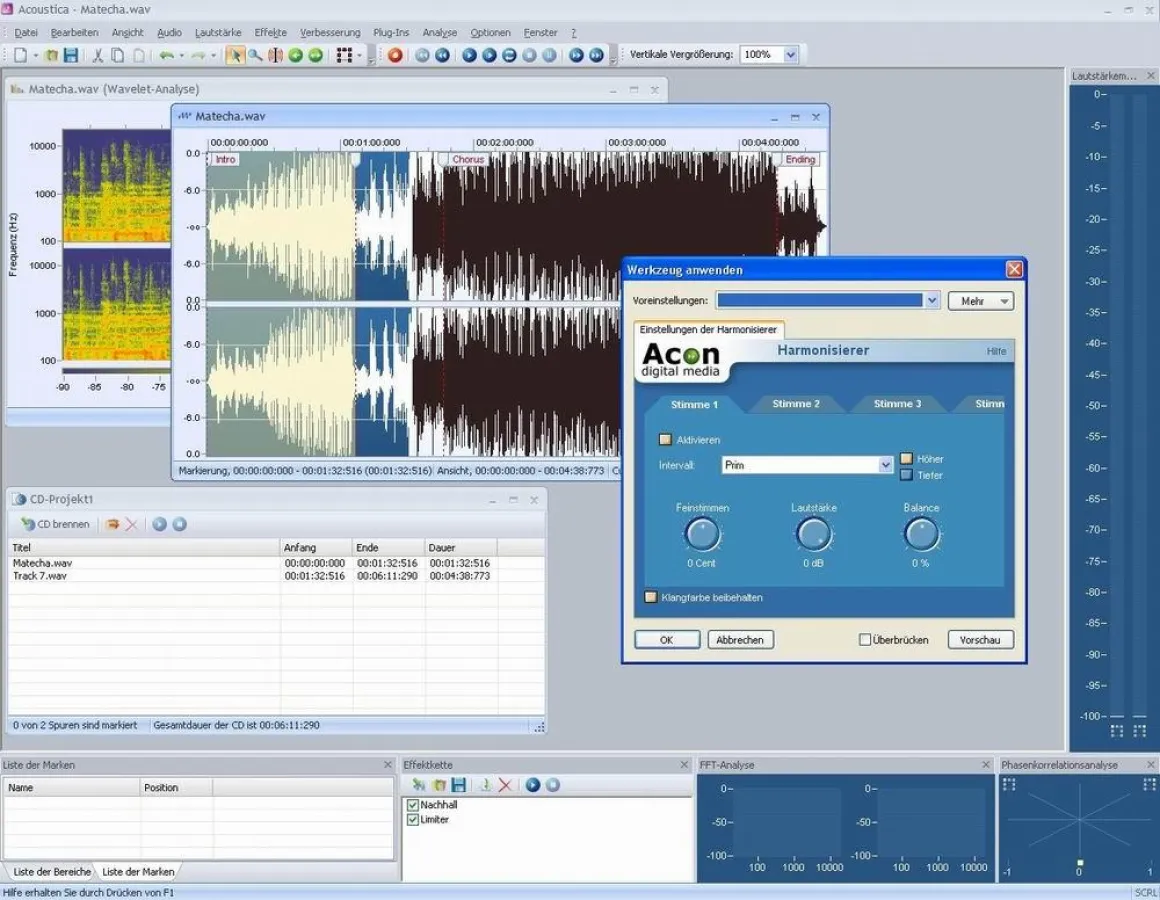Open the Vertikale Vergrößerung 100% dropdown

click(790, 55)
